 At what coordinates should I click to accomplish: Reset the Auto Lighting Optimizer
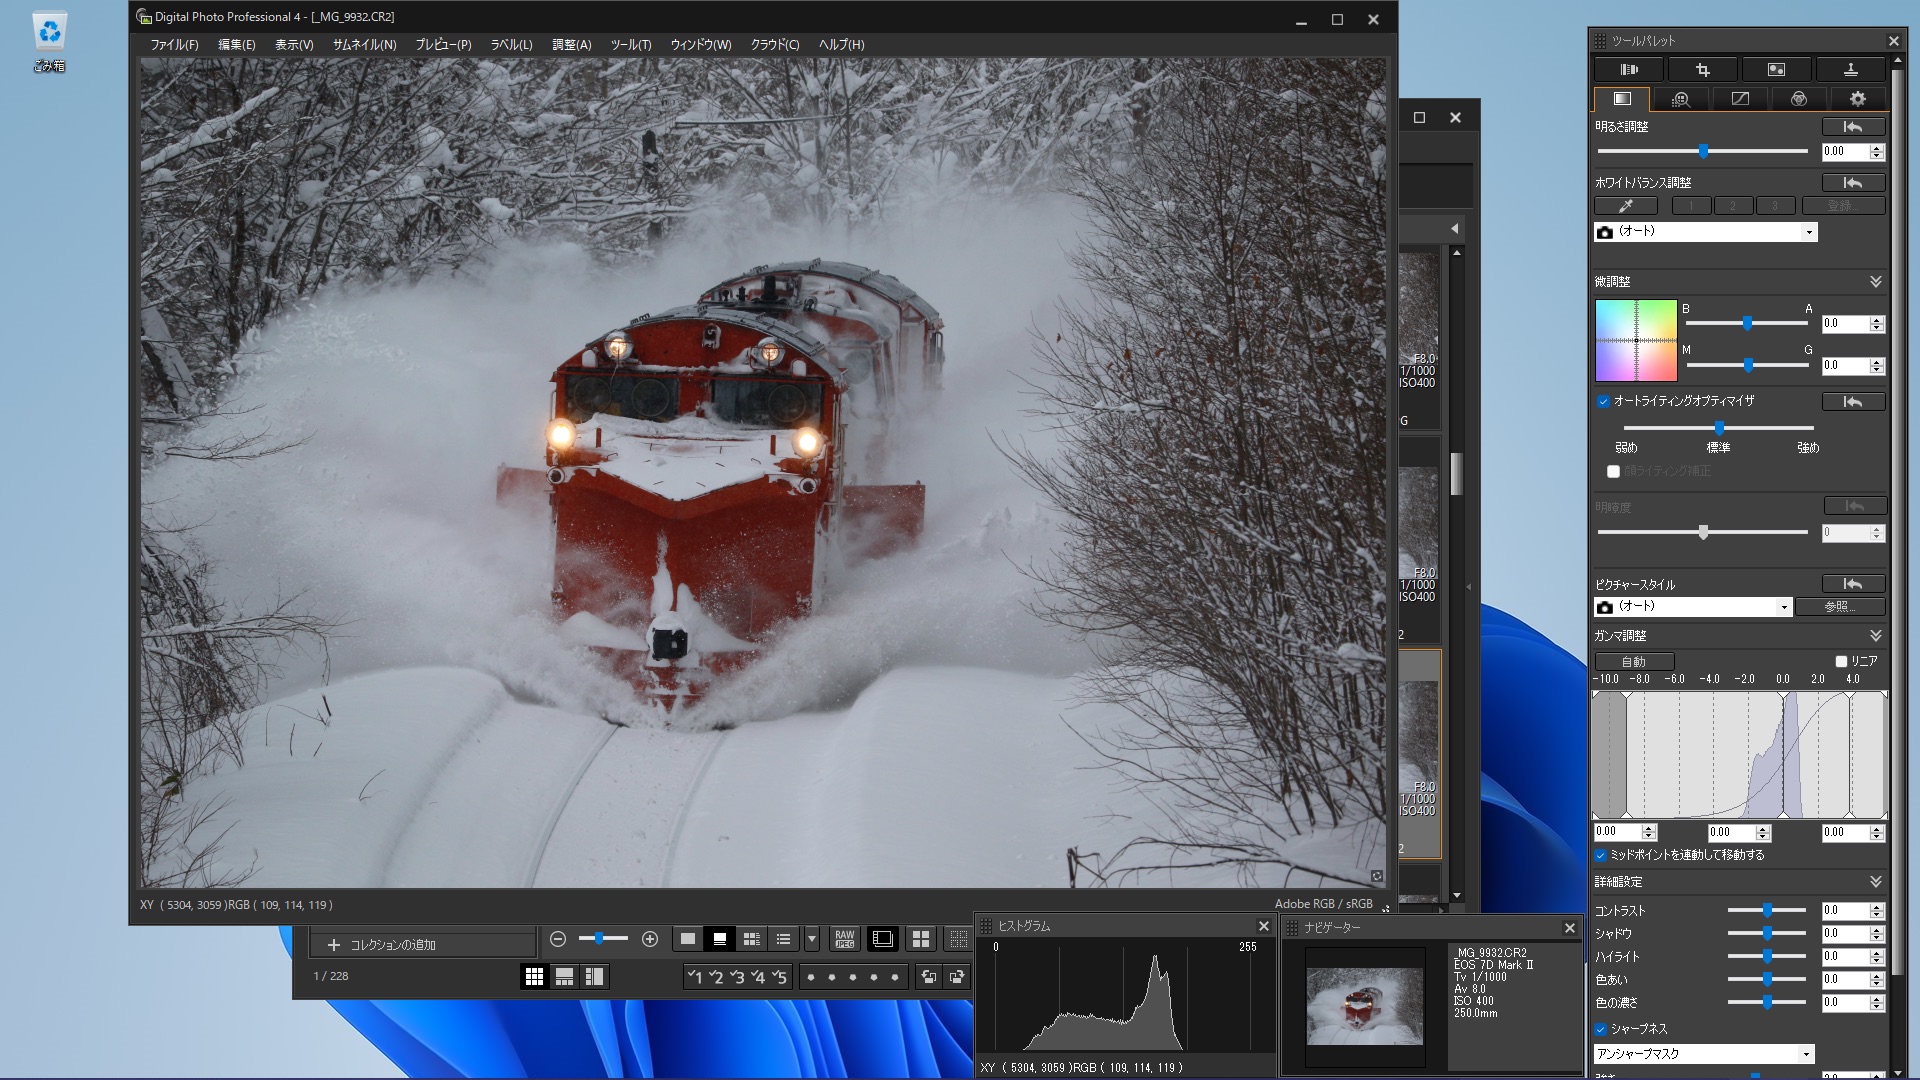1853,402
